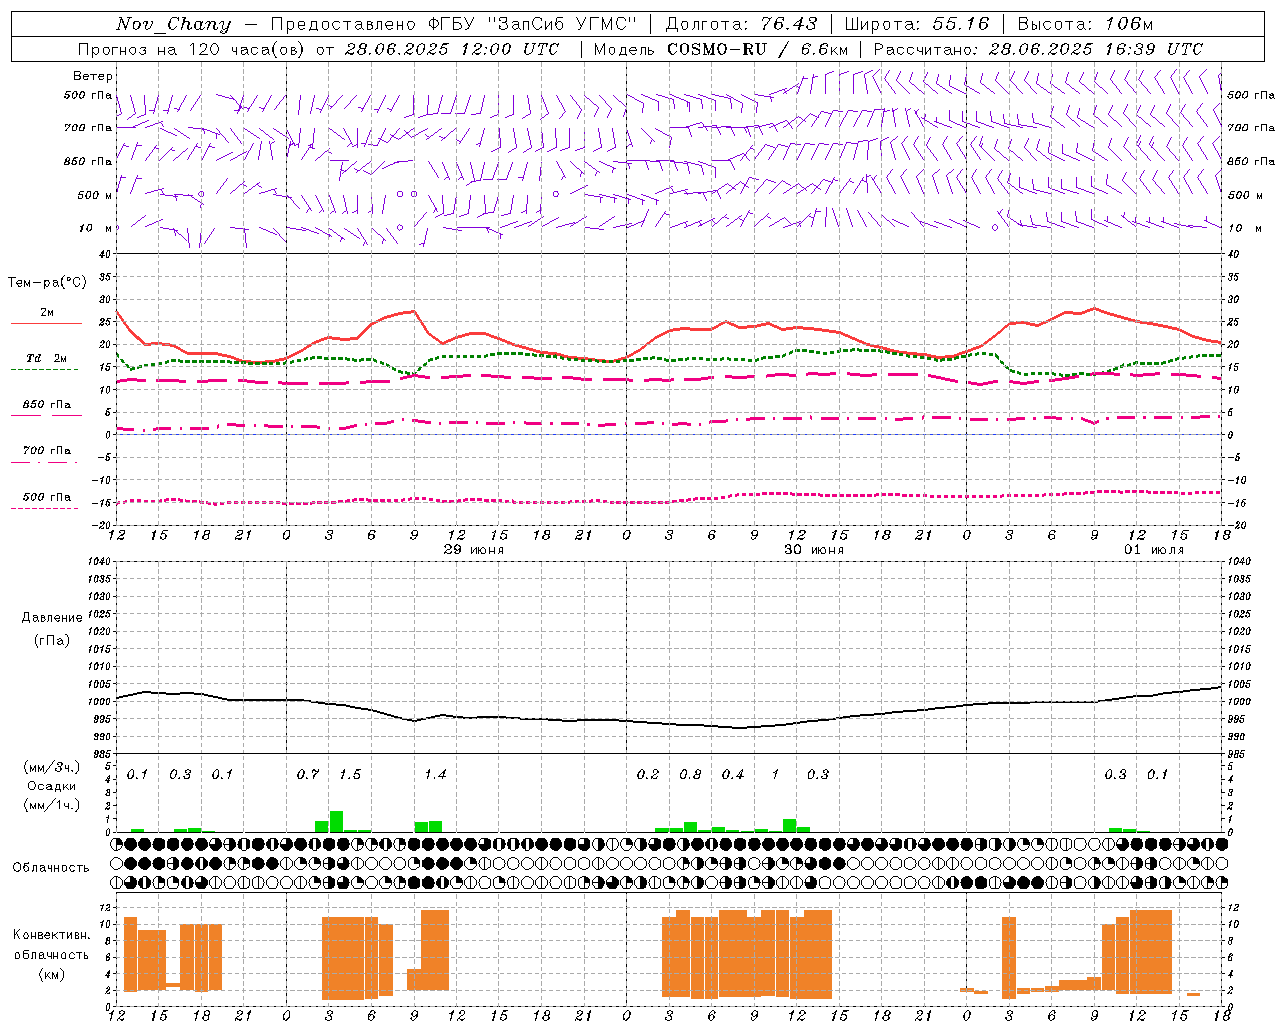Click the left 10 м wind level label

point(95,228)
